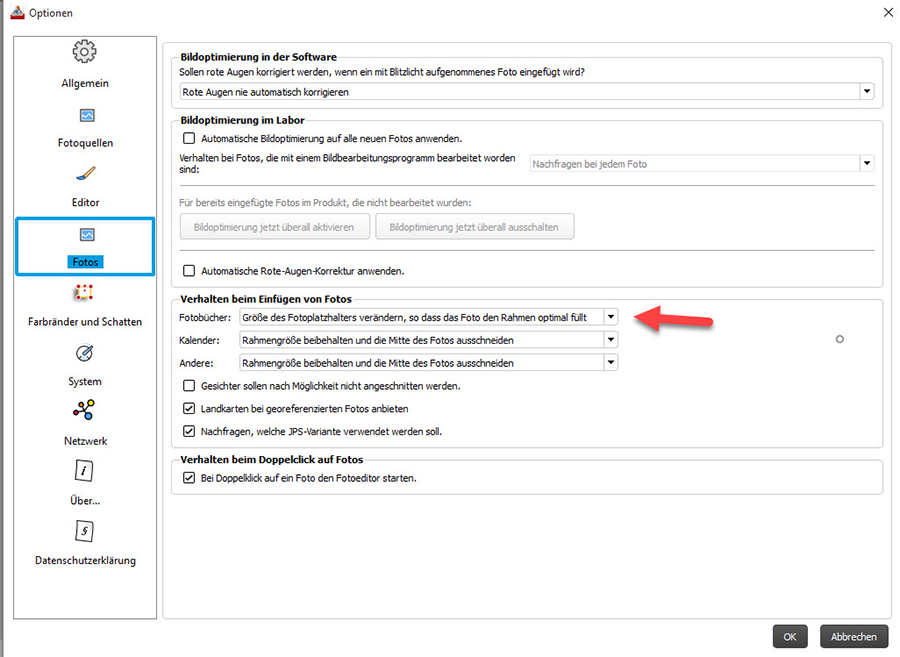The width and height of the screenshot is (900, 657).
Task: Click Bildoptimierung in der Software heading
Action: tap(258, 57)
